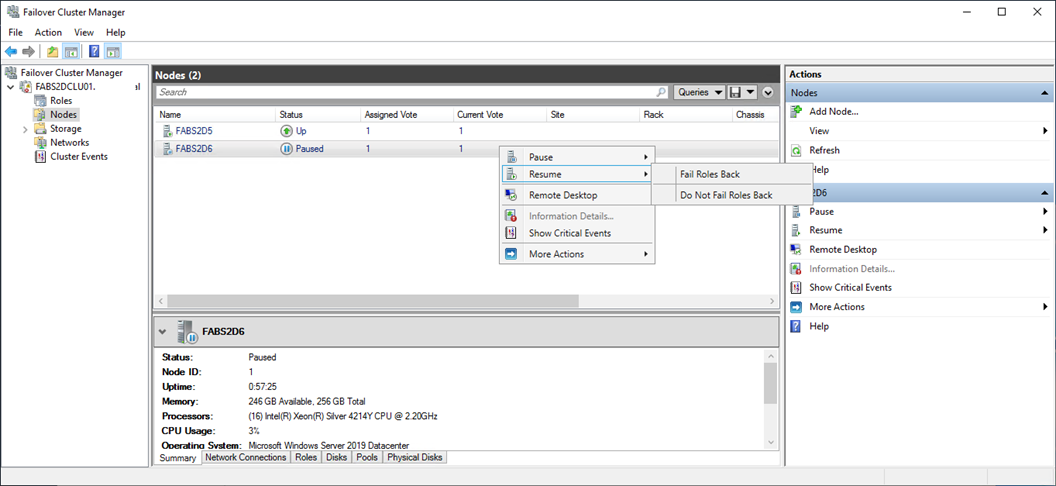
Task: Click the blue Help question-mark toolbar icon
Action: 94,52
